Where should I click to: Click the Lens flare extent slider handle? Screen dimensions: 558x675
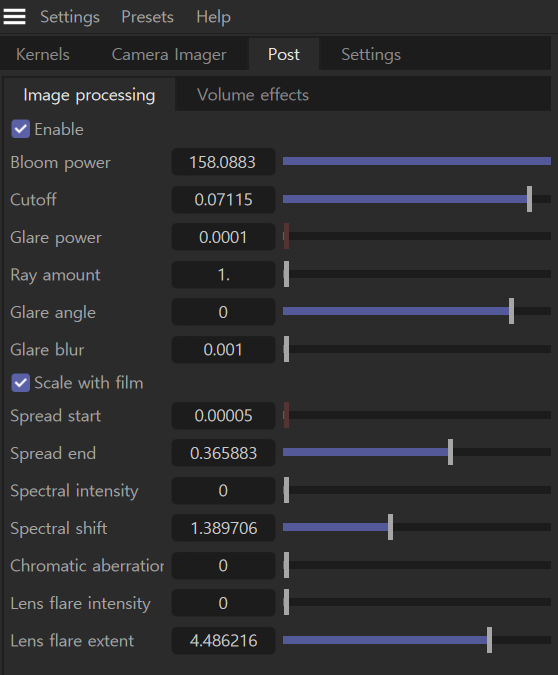(x=489, y=640)
